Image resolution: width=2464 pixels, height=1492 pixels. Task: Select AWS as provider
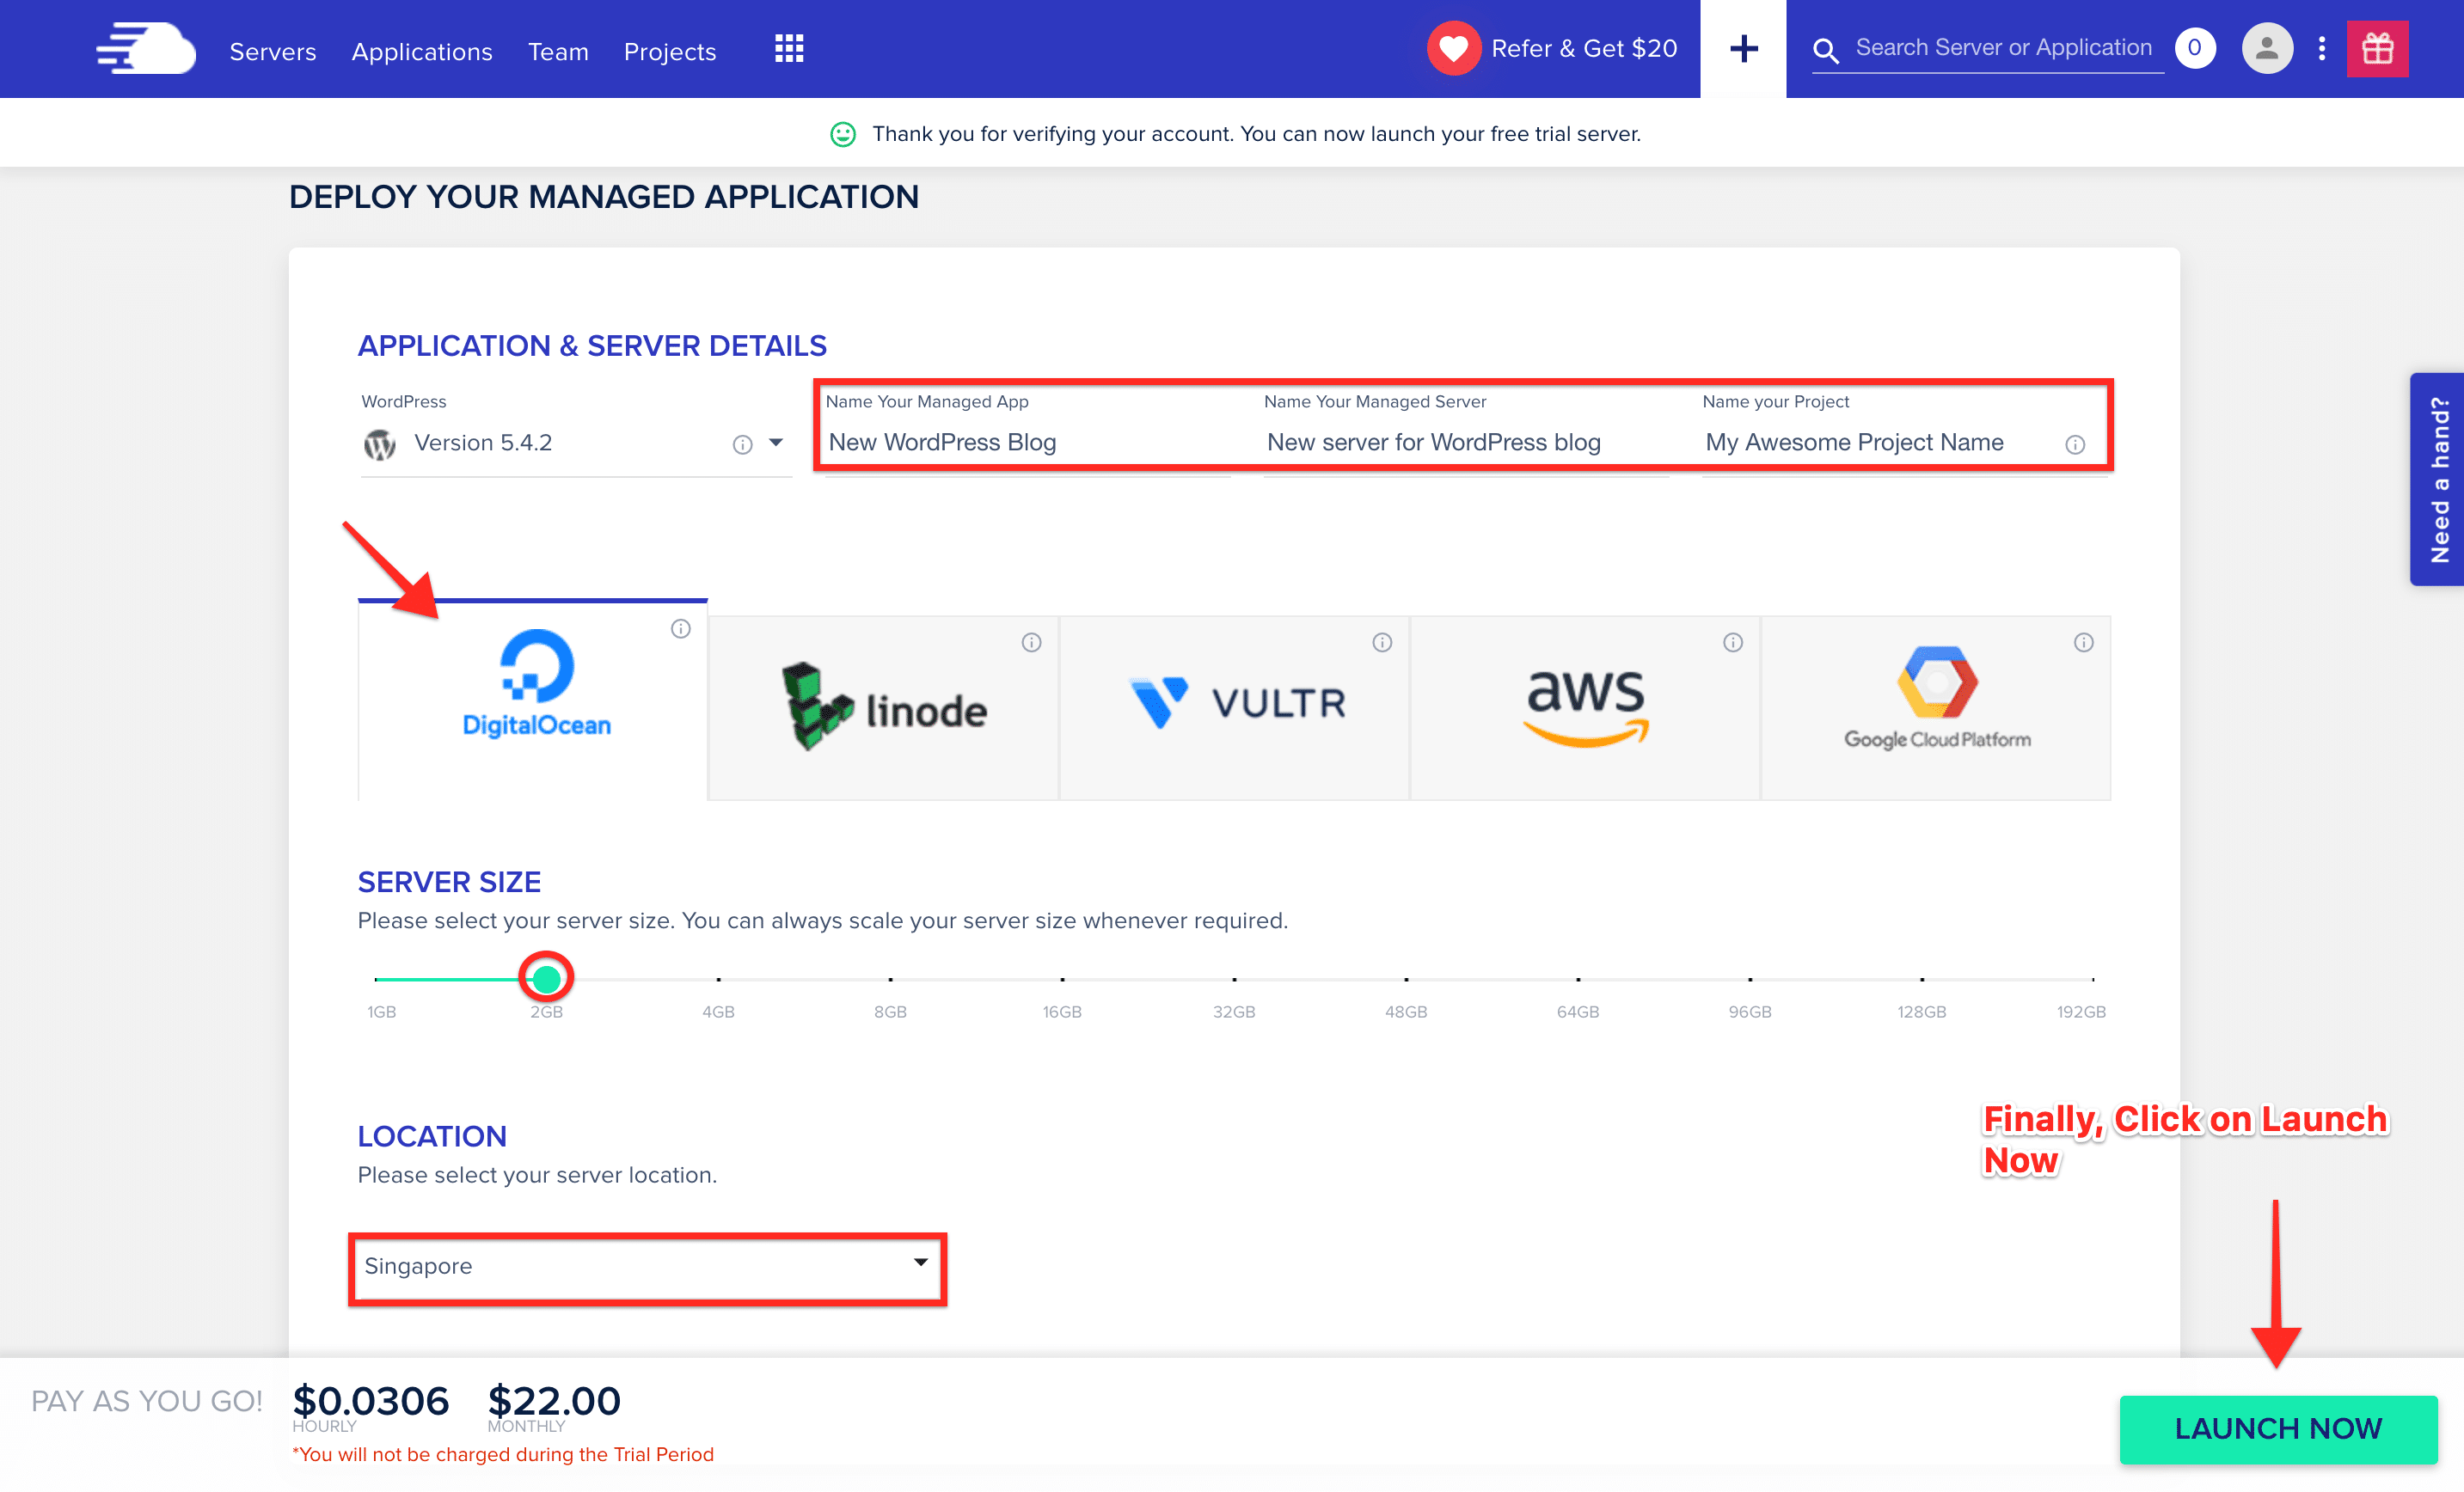[1586, 708]
